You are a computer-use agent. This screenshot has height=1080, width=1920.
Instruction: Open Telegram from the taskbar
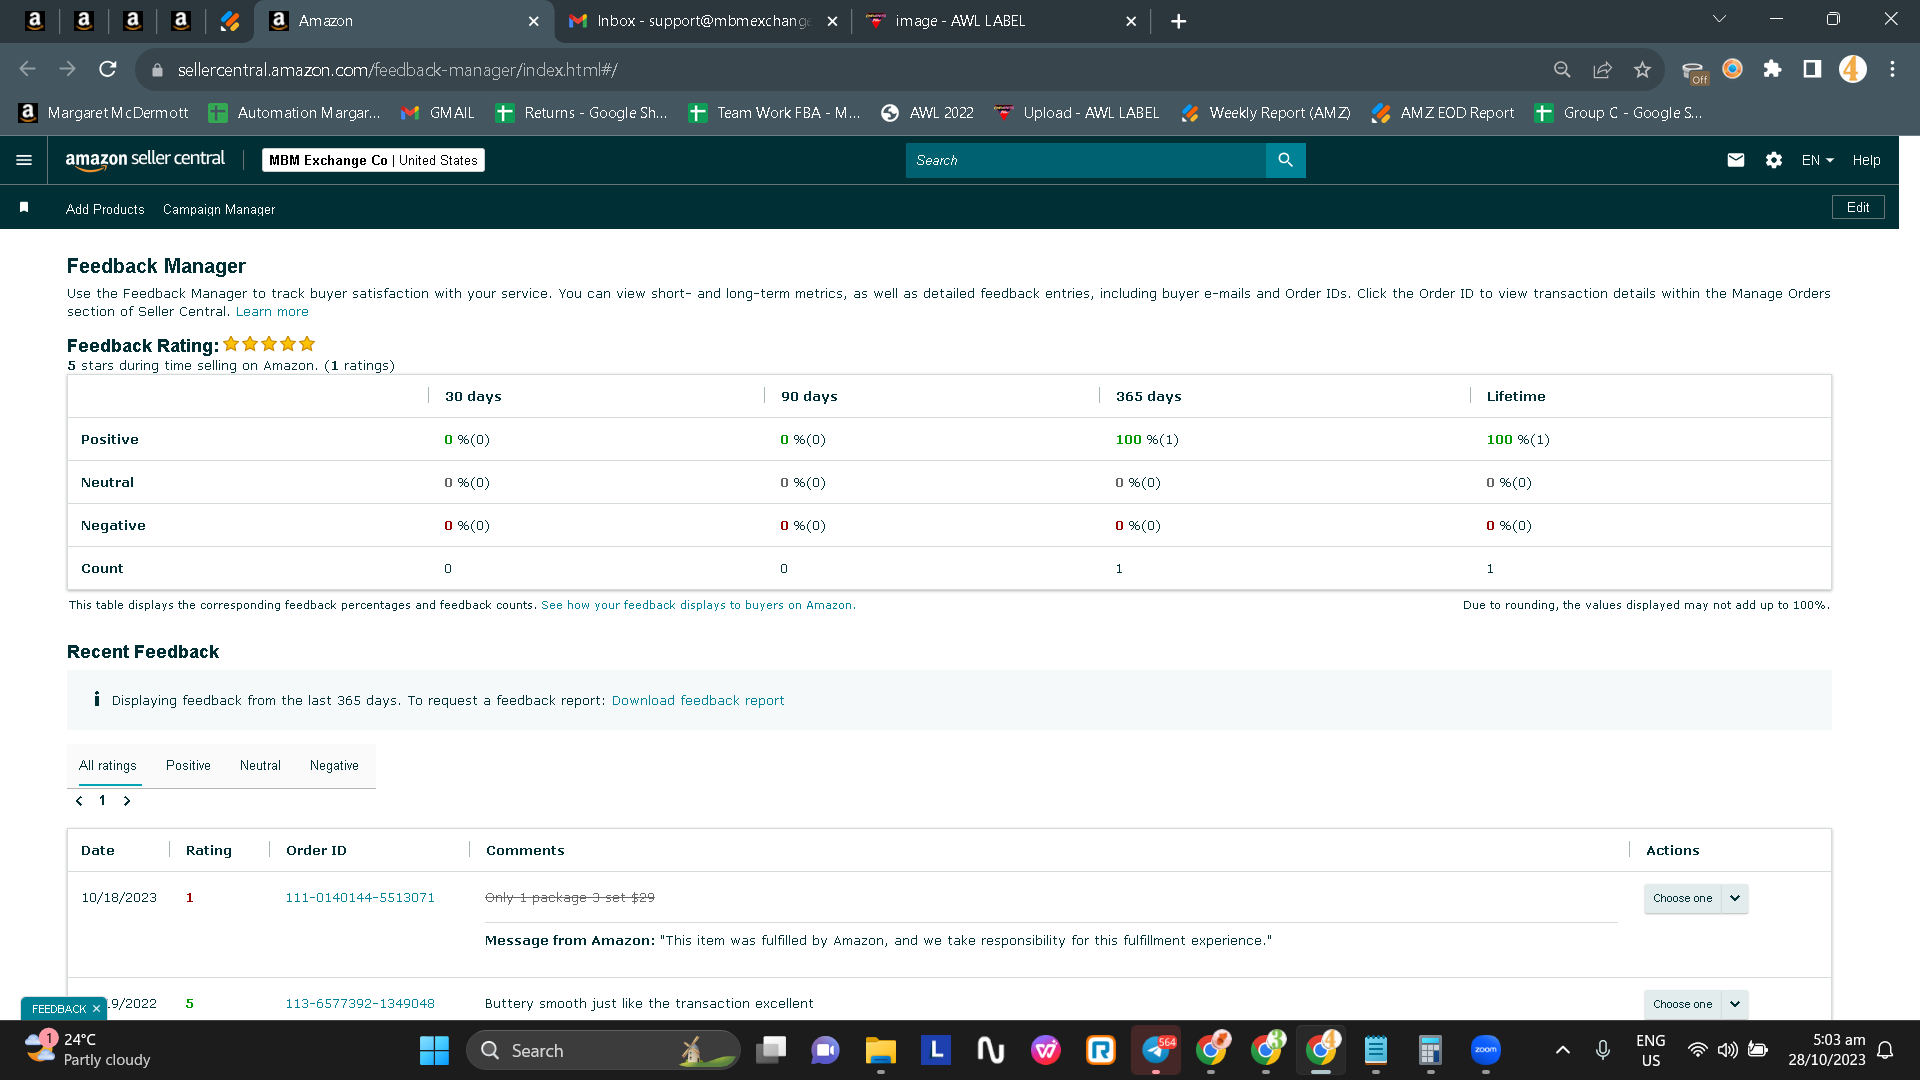(1156, 1050)
